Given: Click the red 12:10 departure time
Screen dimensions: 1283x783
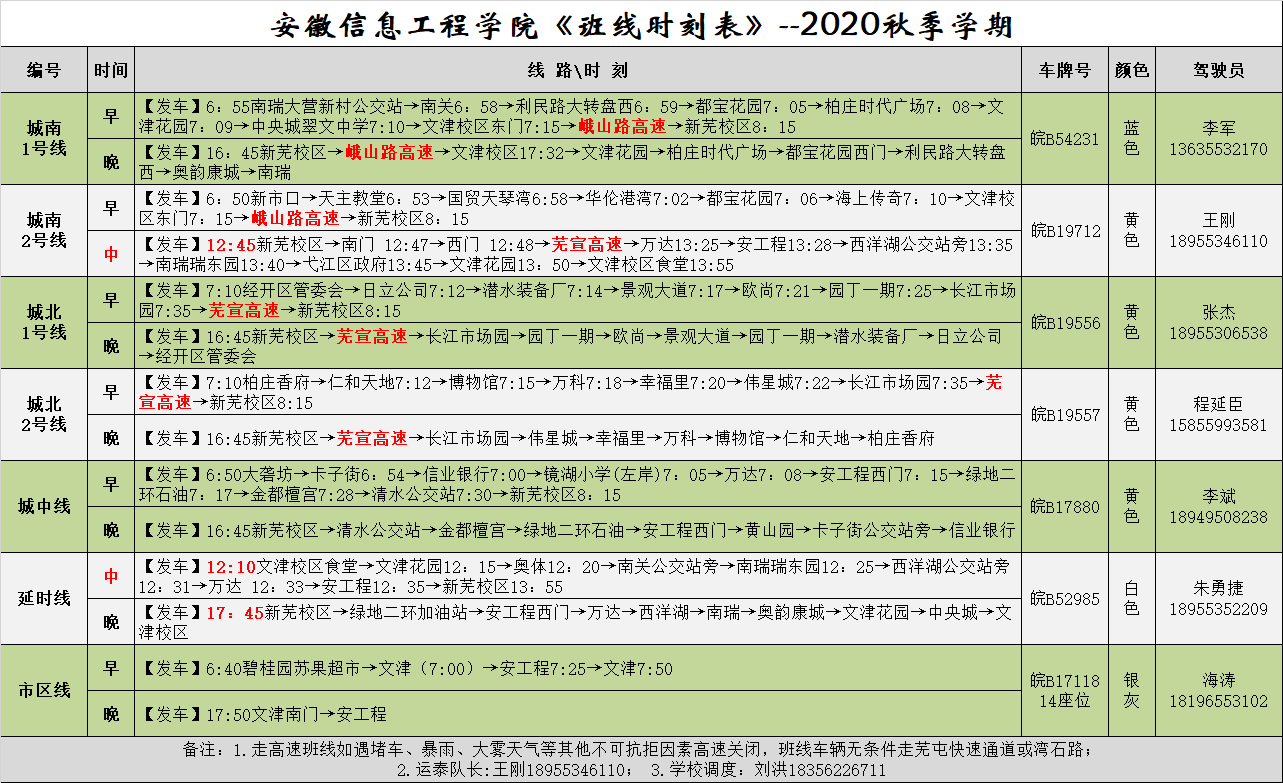Looking at the screenshot, I should tap(231, 567).
